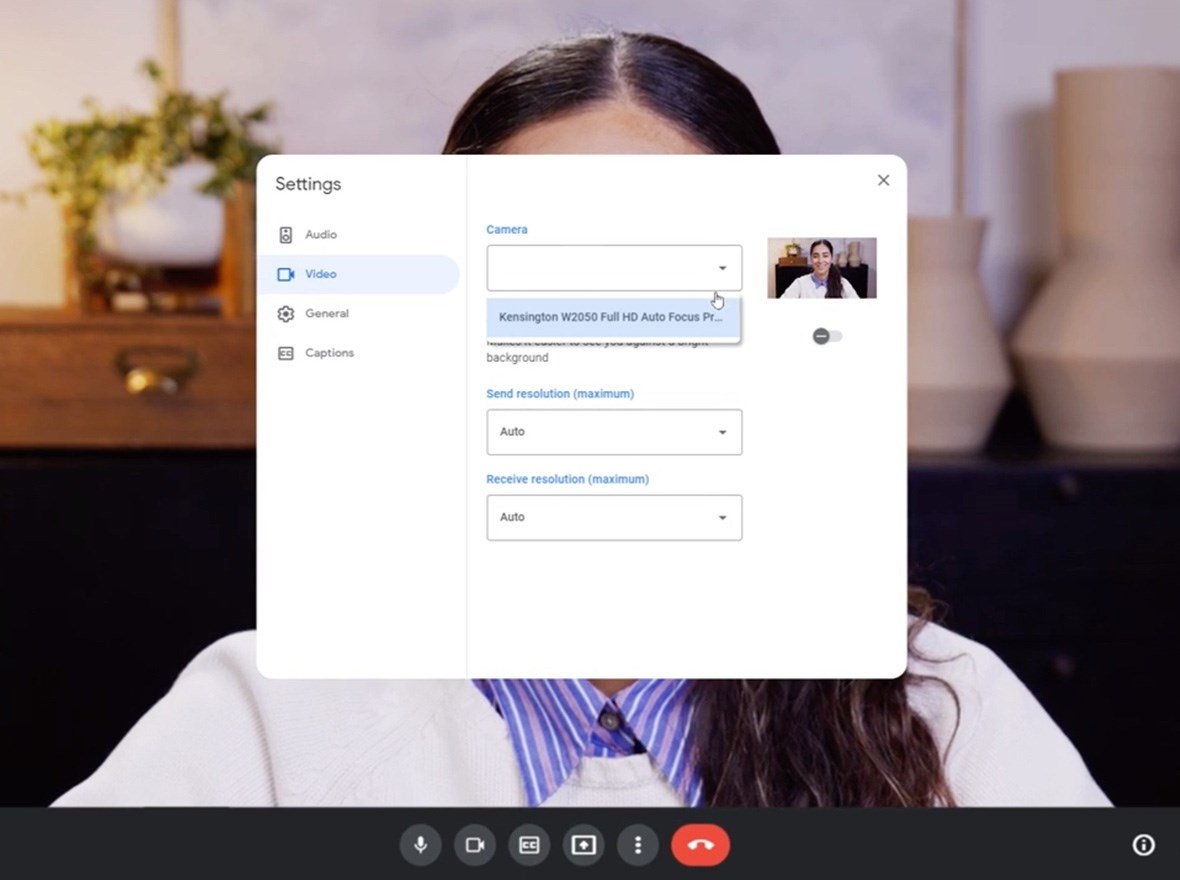Select the Kensington W2050 Full HD camera

614,316
